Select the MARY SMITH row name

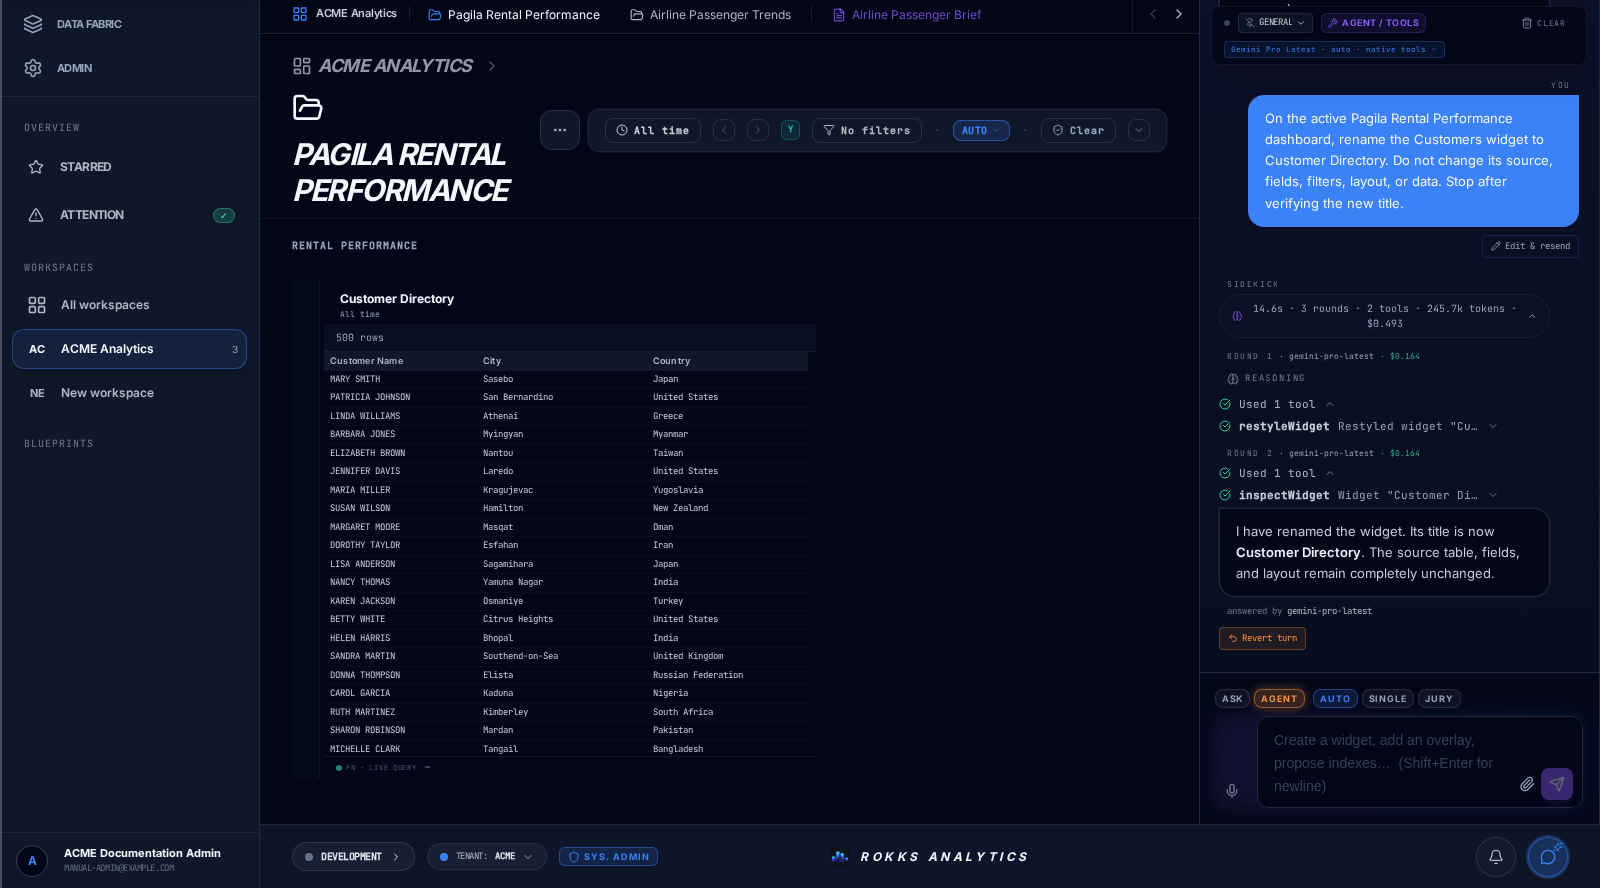point(355,379)
